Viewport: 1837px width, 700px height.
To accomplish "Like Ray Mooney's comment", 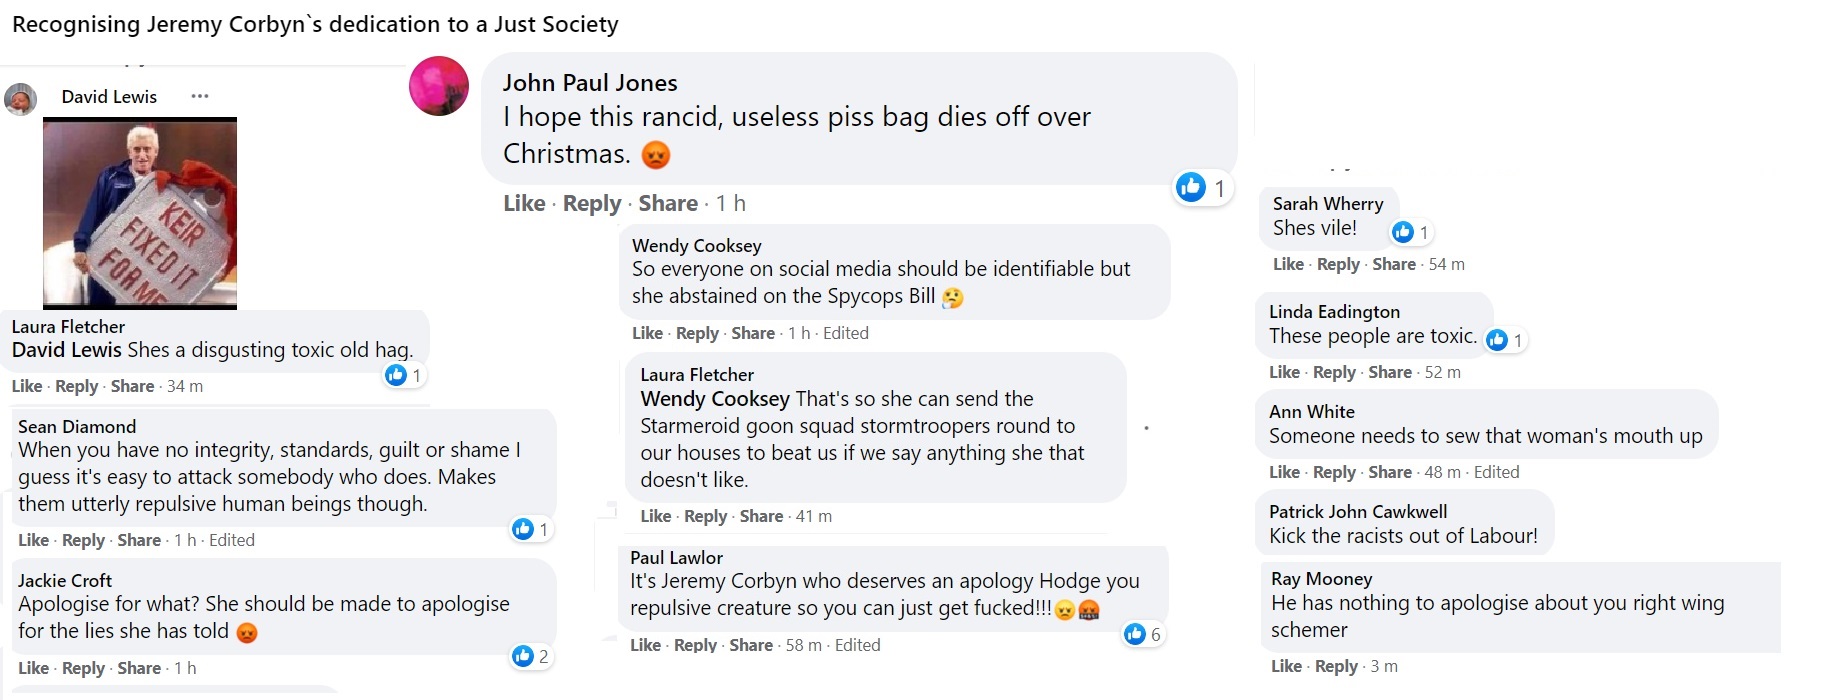I will tap(1286, 666).
